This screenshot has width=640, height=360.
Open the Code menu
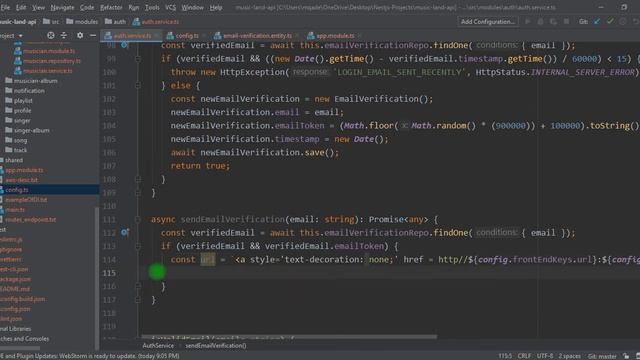(87, 7)
